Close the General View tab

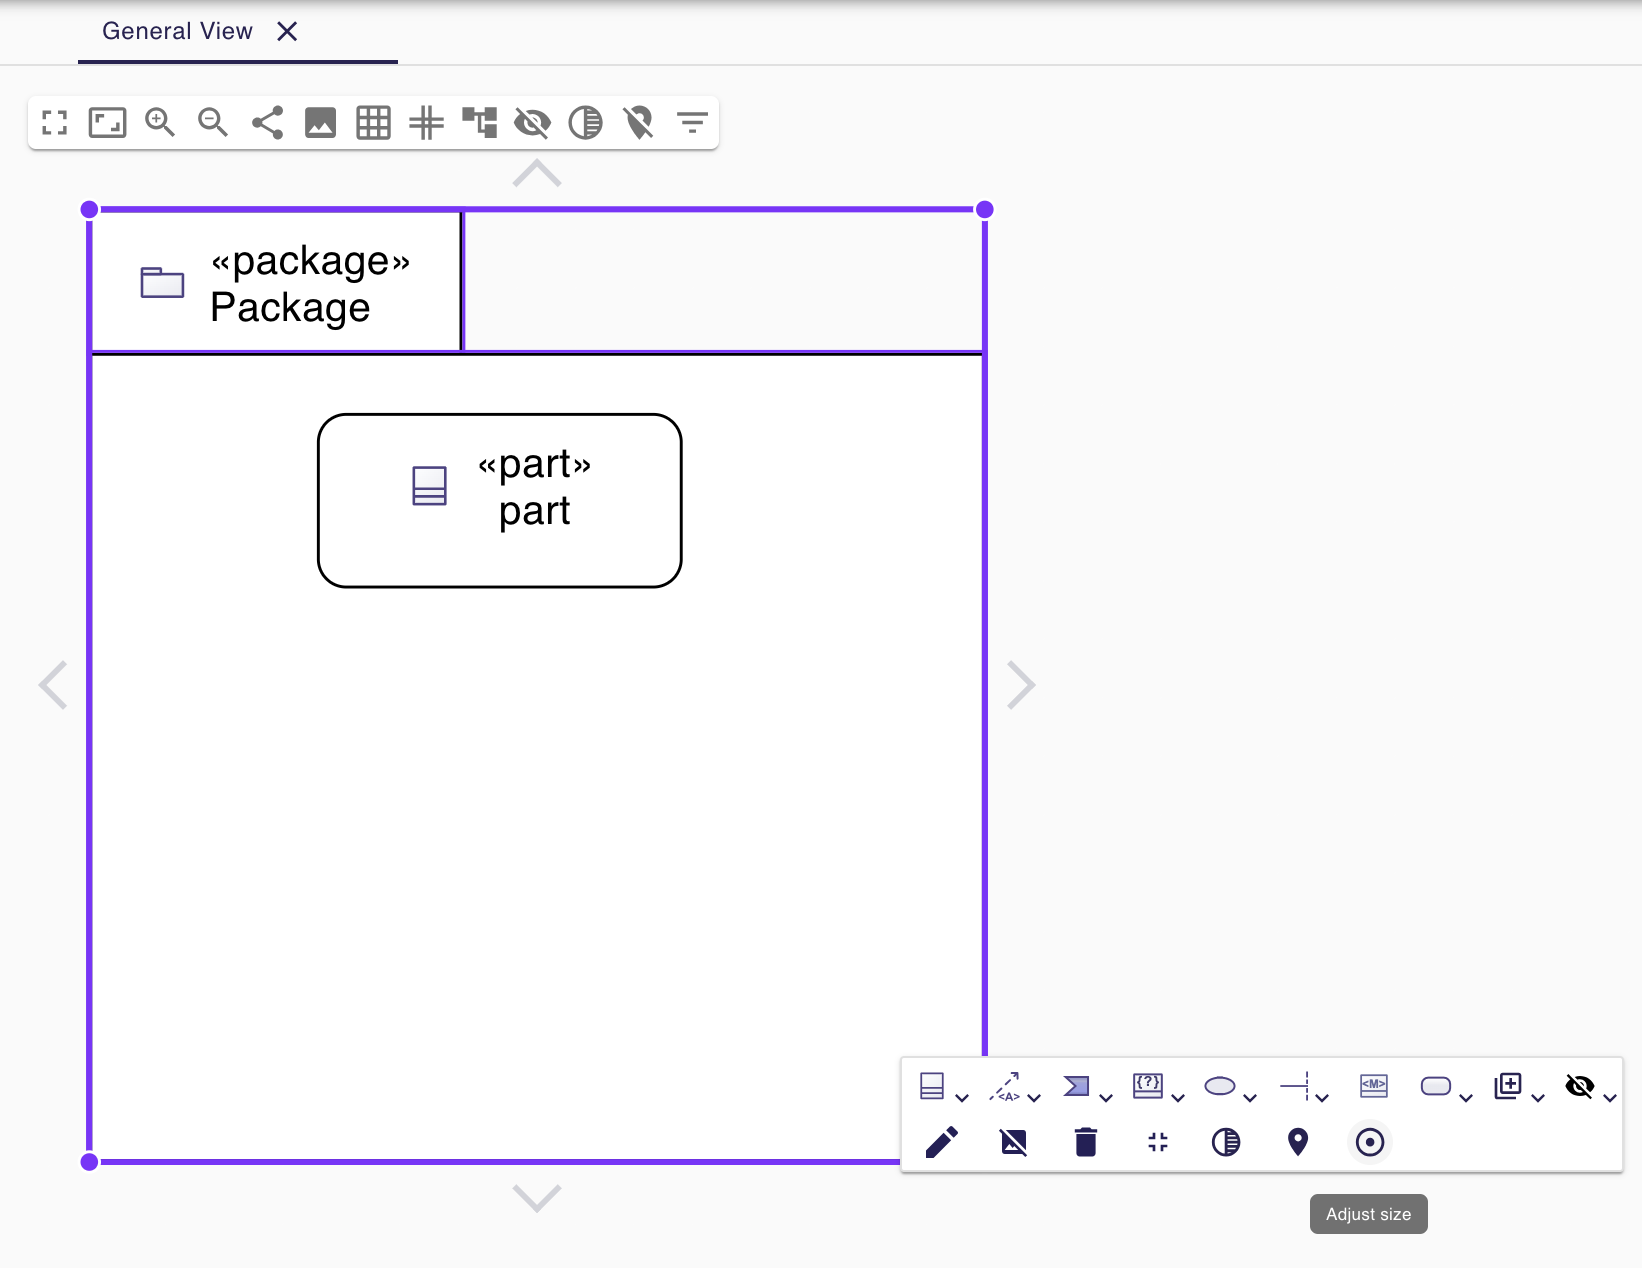[287, 31]
